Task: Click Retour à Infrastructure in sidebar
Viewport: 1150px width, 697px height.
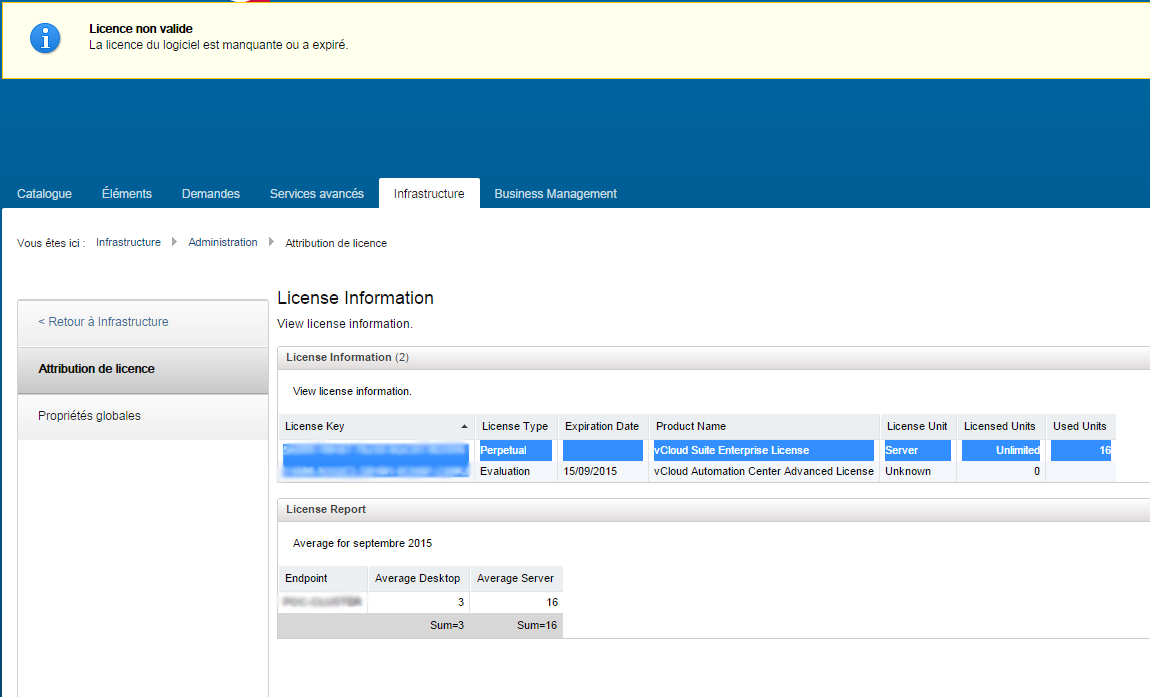Action: [103, 322]
